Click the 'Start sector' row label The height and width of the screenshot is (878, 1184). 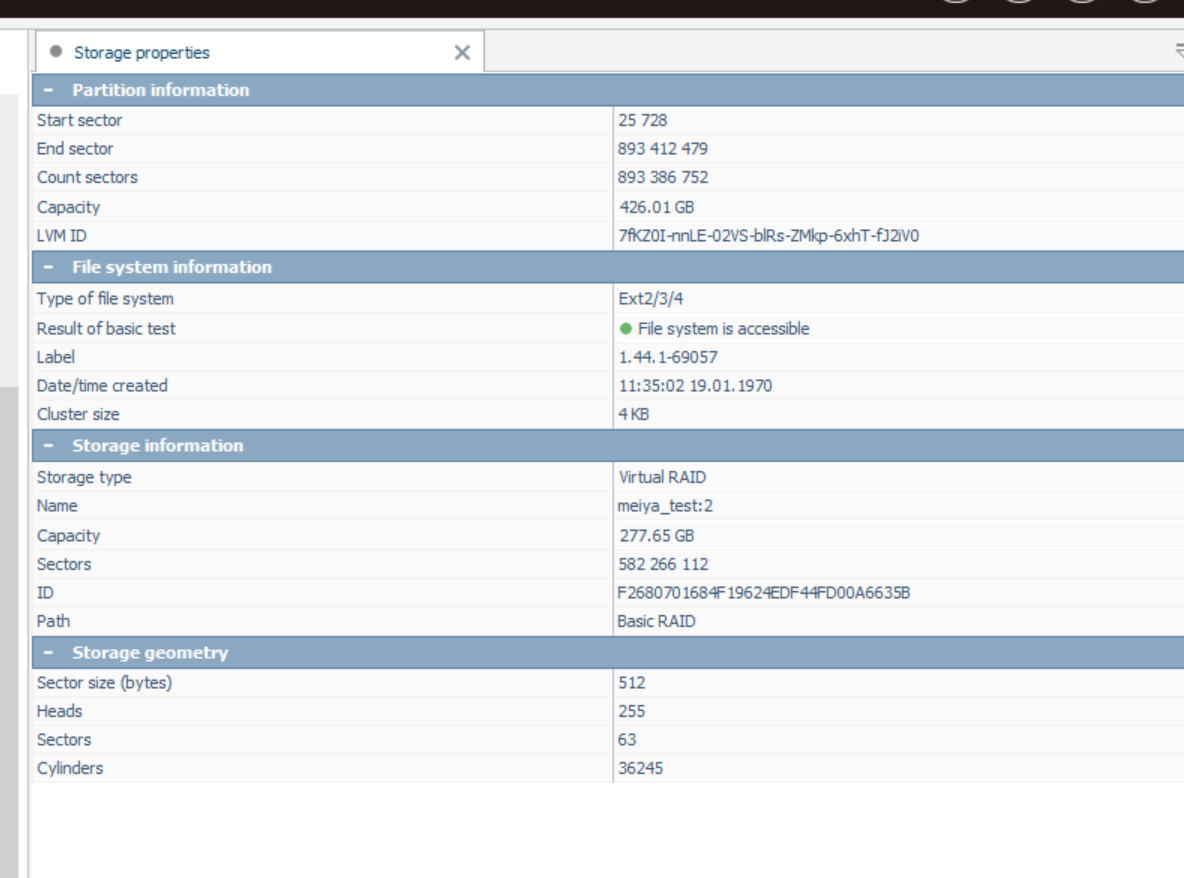tap(79, 120)
